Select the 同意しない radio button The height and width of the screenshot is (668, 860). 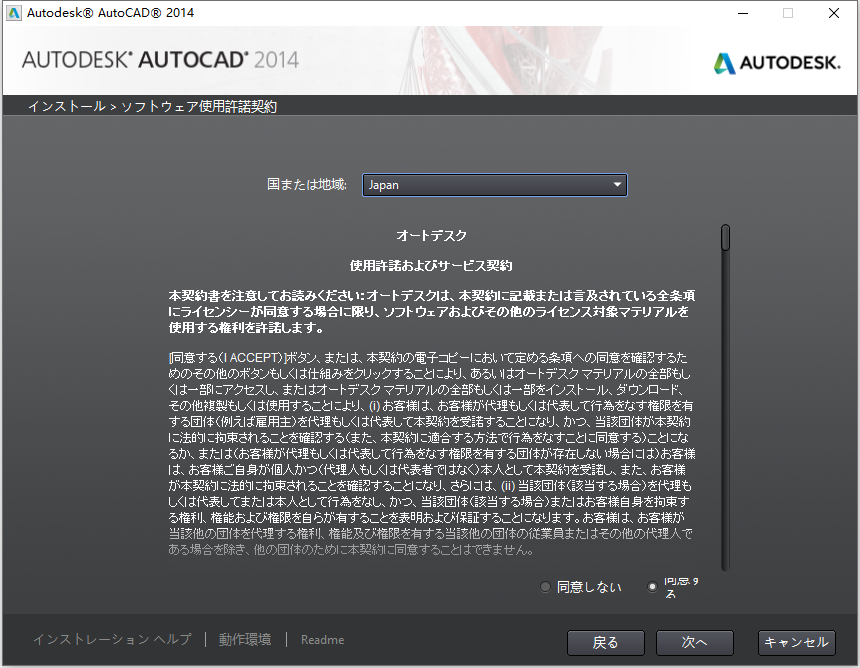click(x=545, y=587)
